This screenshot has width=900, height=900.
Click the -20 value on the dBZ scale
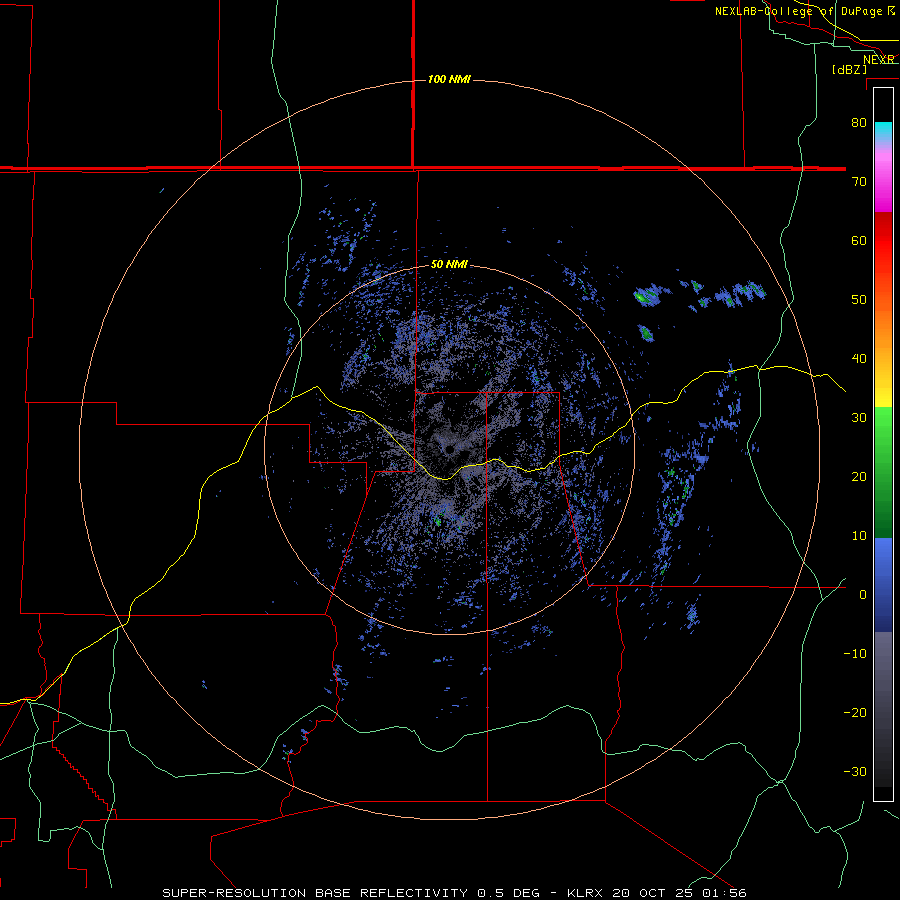point(855,713)
